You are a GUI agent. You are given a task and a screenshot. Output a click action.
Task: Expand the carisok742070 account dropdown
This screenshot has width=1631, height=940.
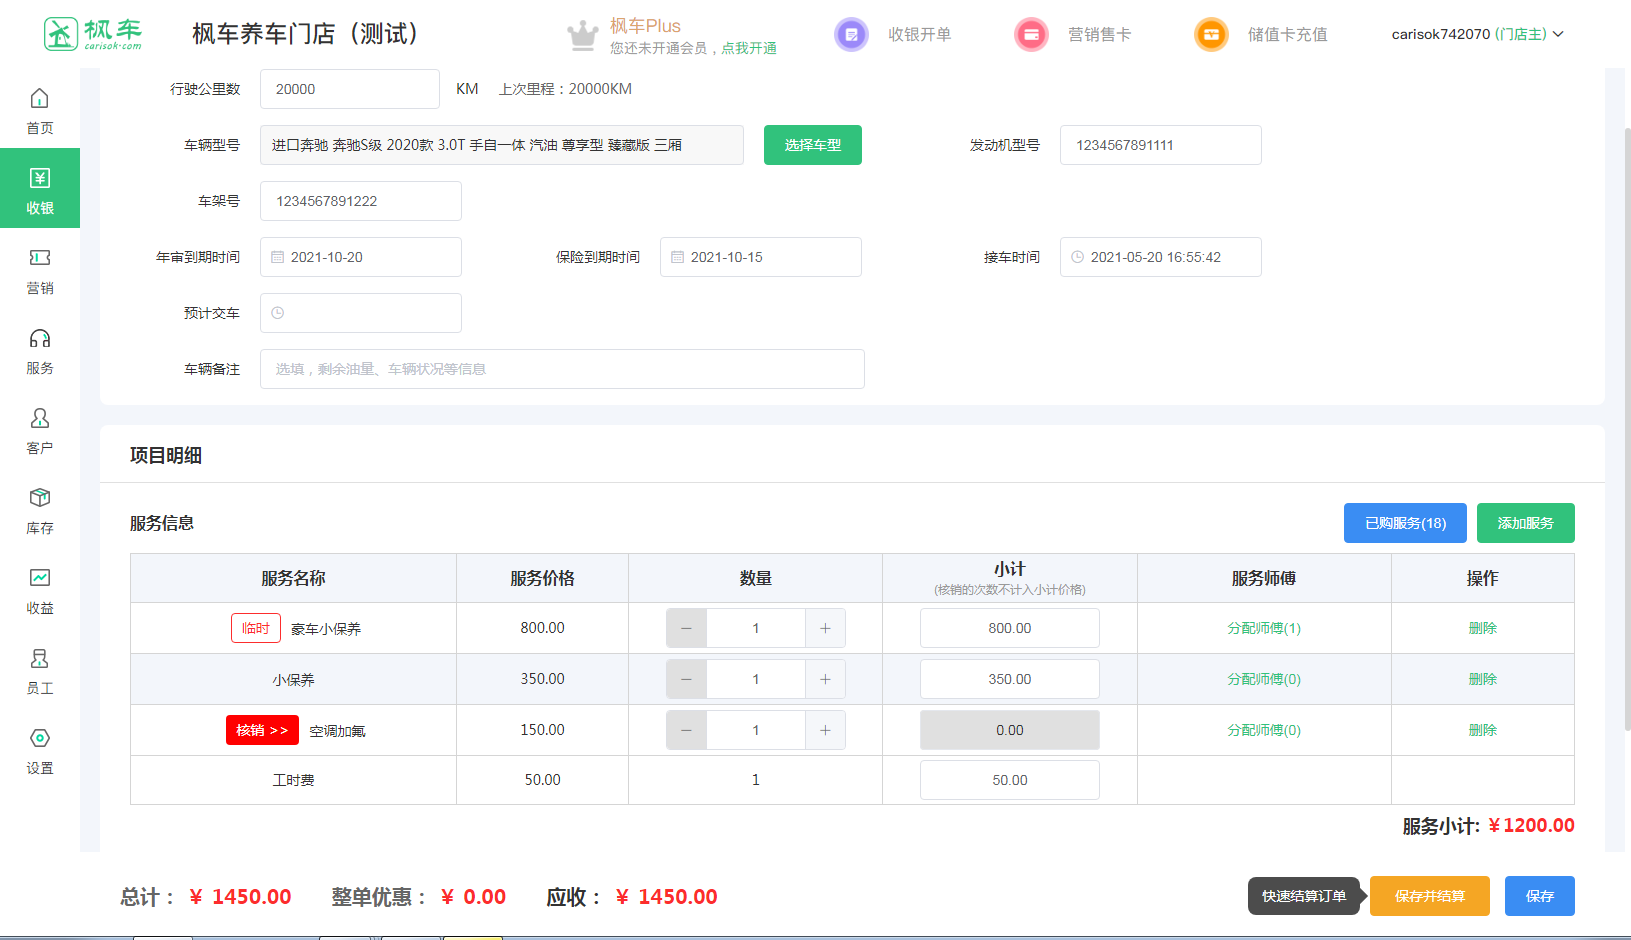(1477, 35)
